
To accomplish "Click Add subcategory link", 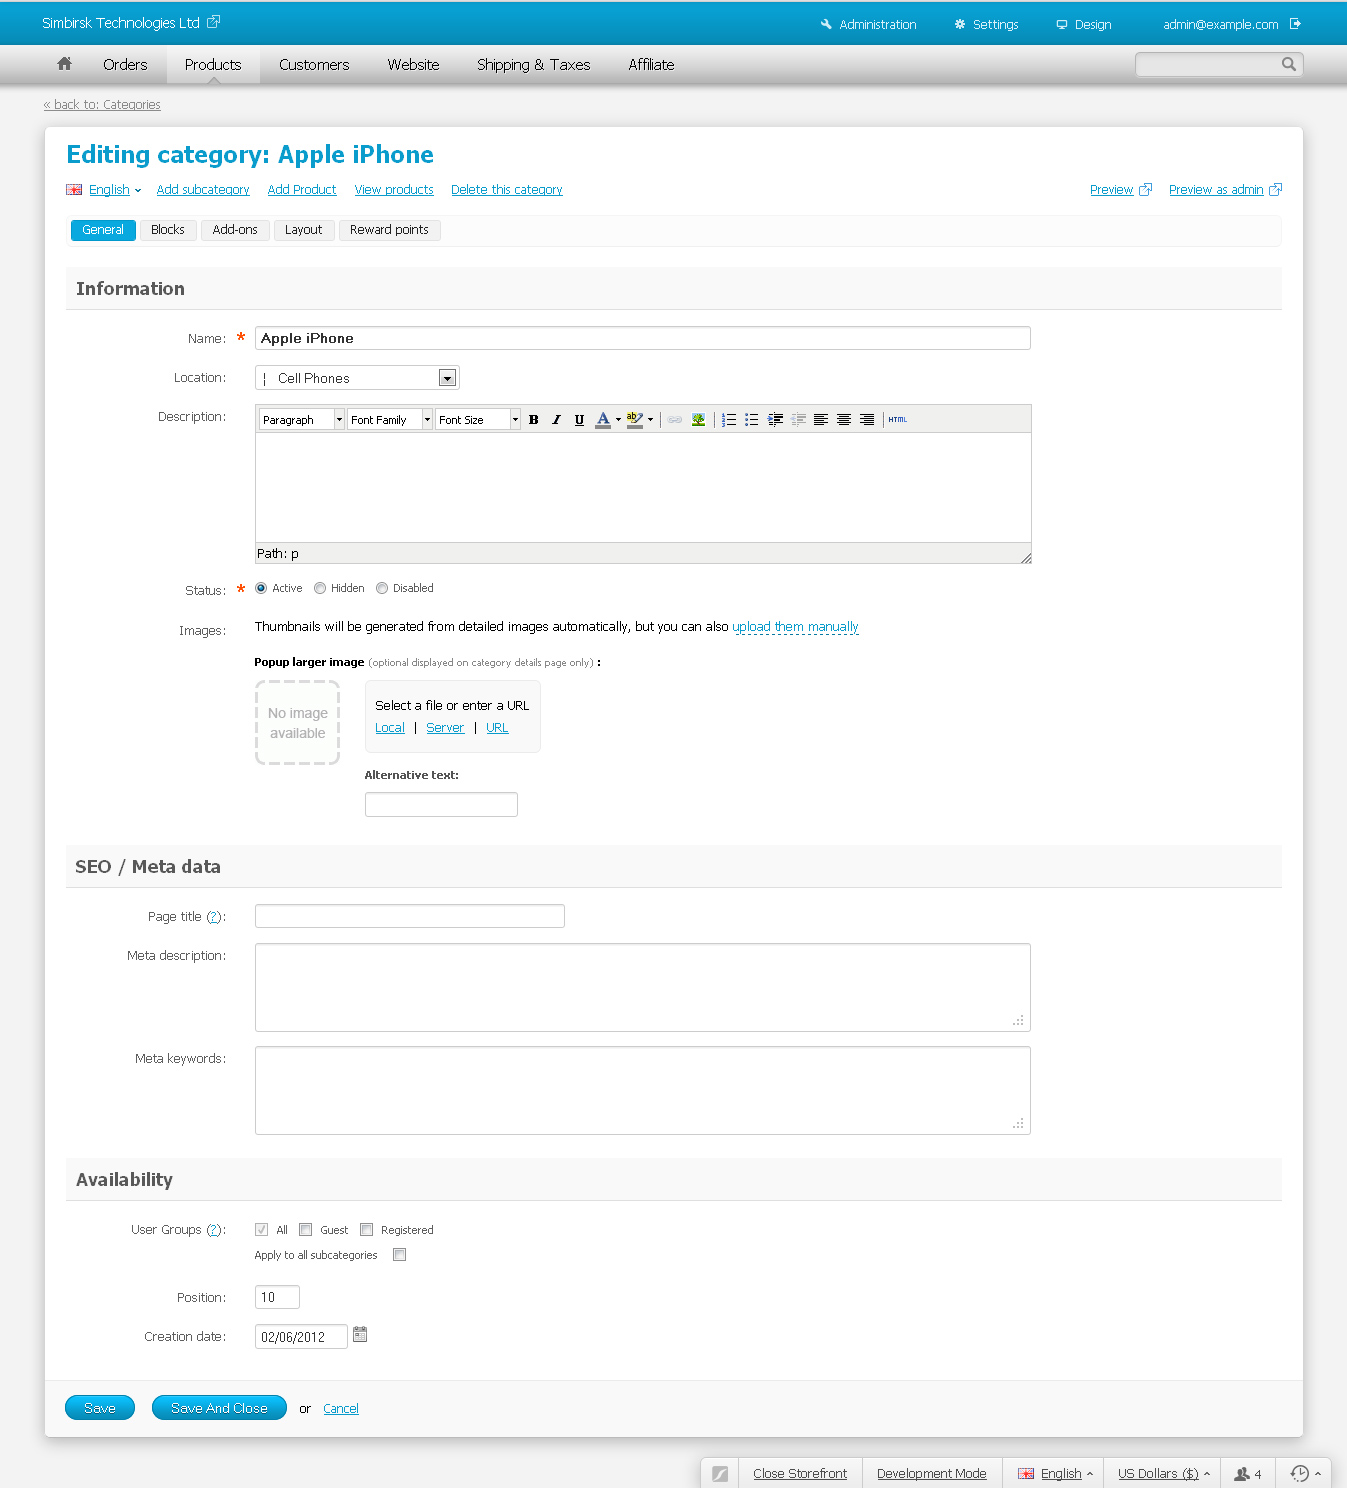I will coord(203,190).
